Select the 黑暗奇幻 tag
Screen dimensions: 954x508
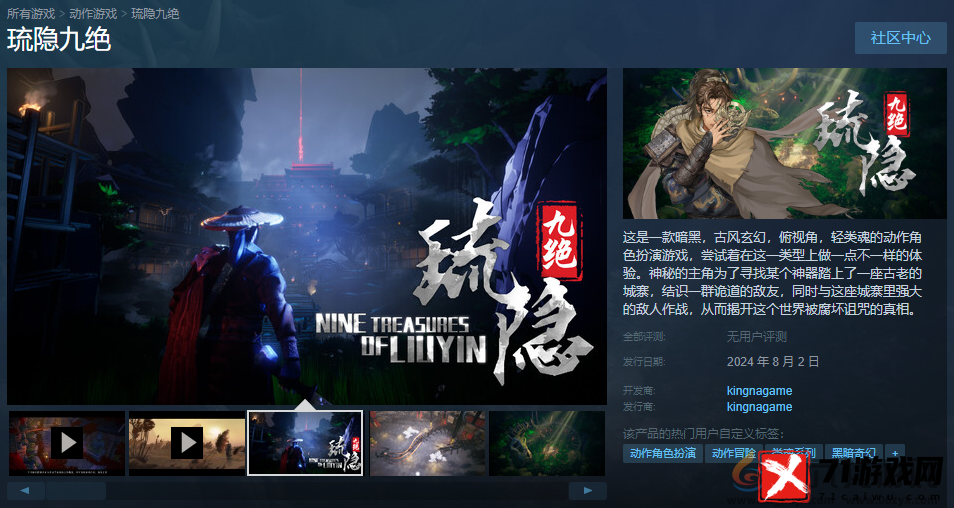click(854, 453)
